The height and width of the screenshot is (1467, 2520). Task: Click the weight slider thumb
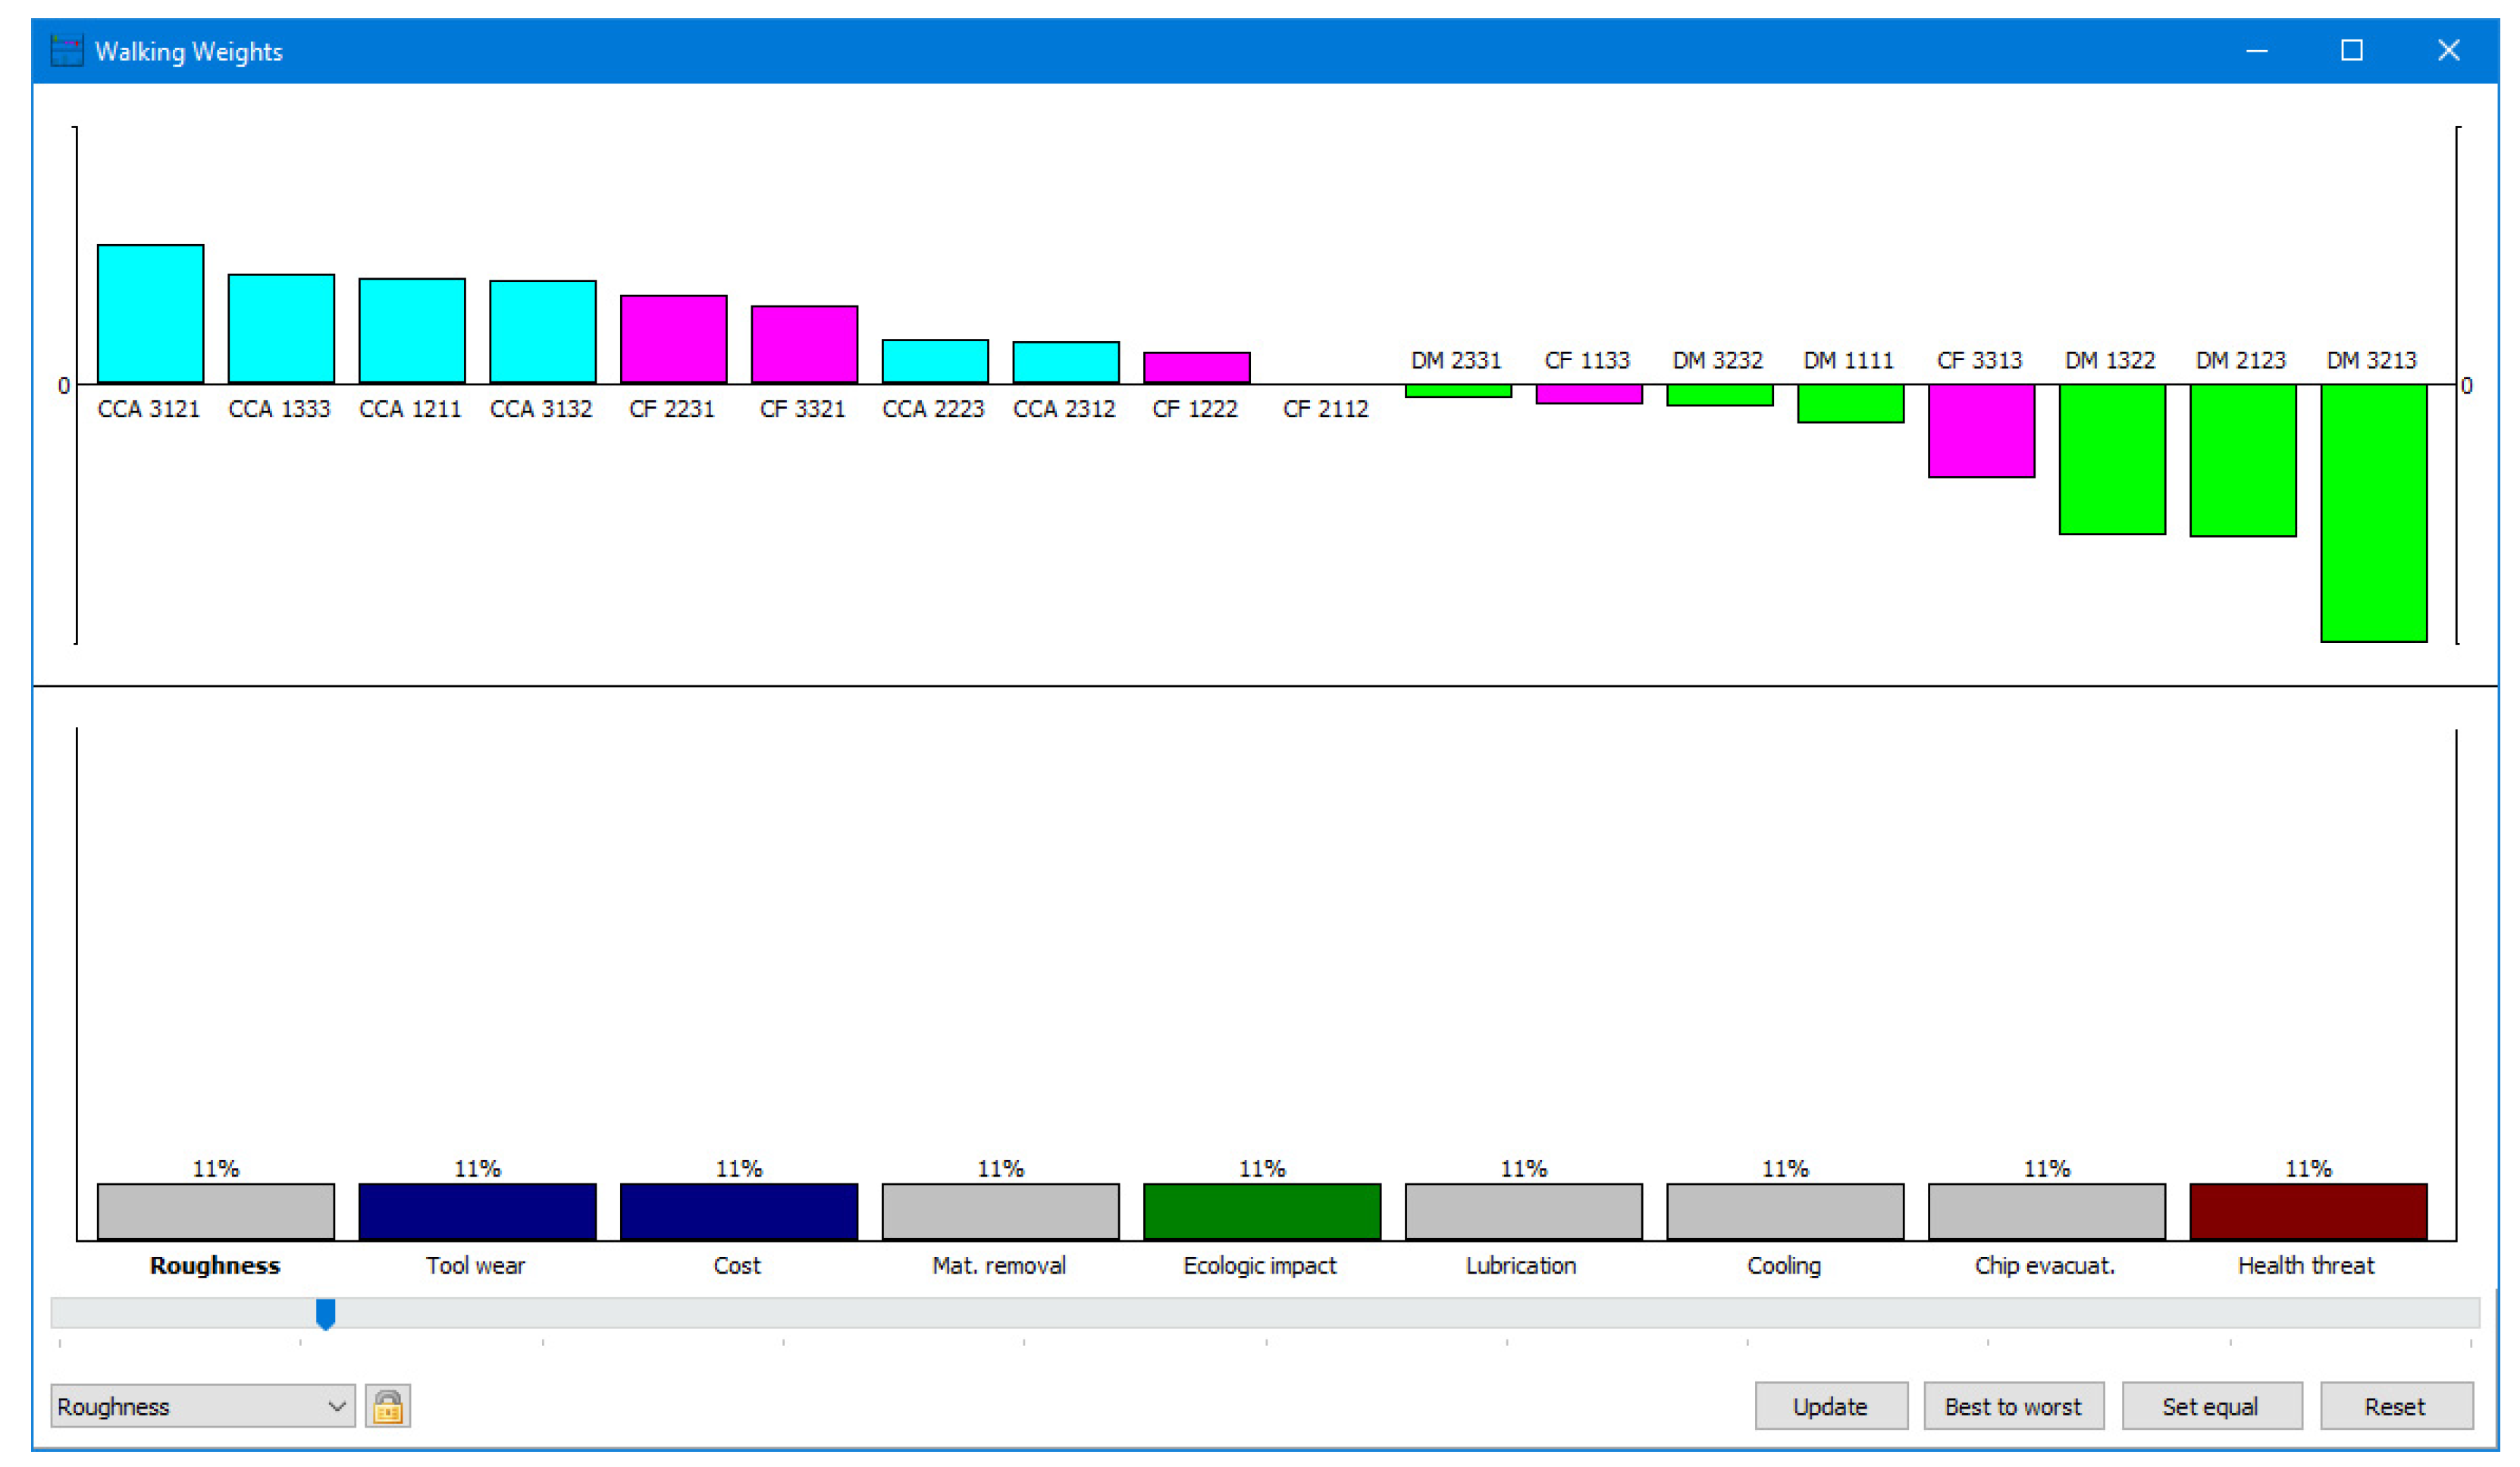coord(325,1313)
